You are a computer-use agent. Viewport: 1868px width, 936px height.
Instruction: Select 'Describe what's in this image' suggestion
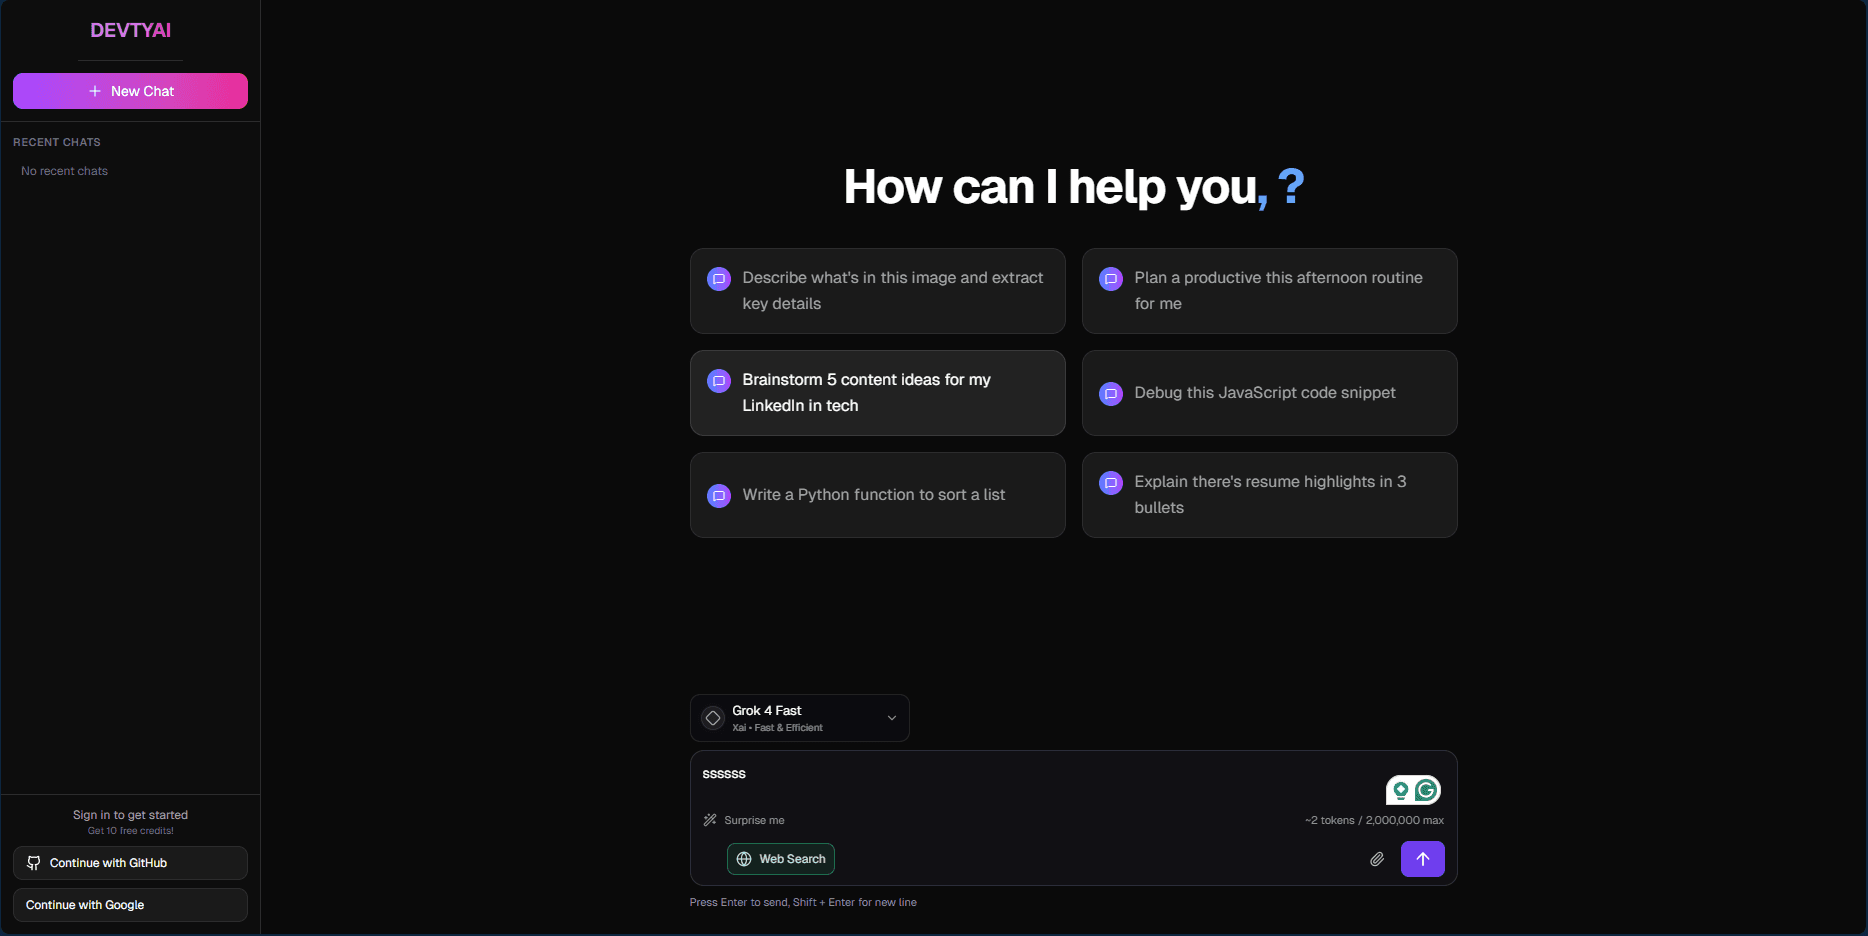click(877, 291)
